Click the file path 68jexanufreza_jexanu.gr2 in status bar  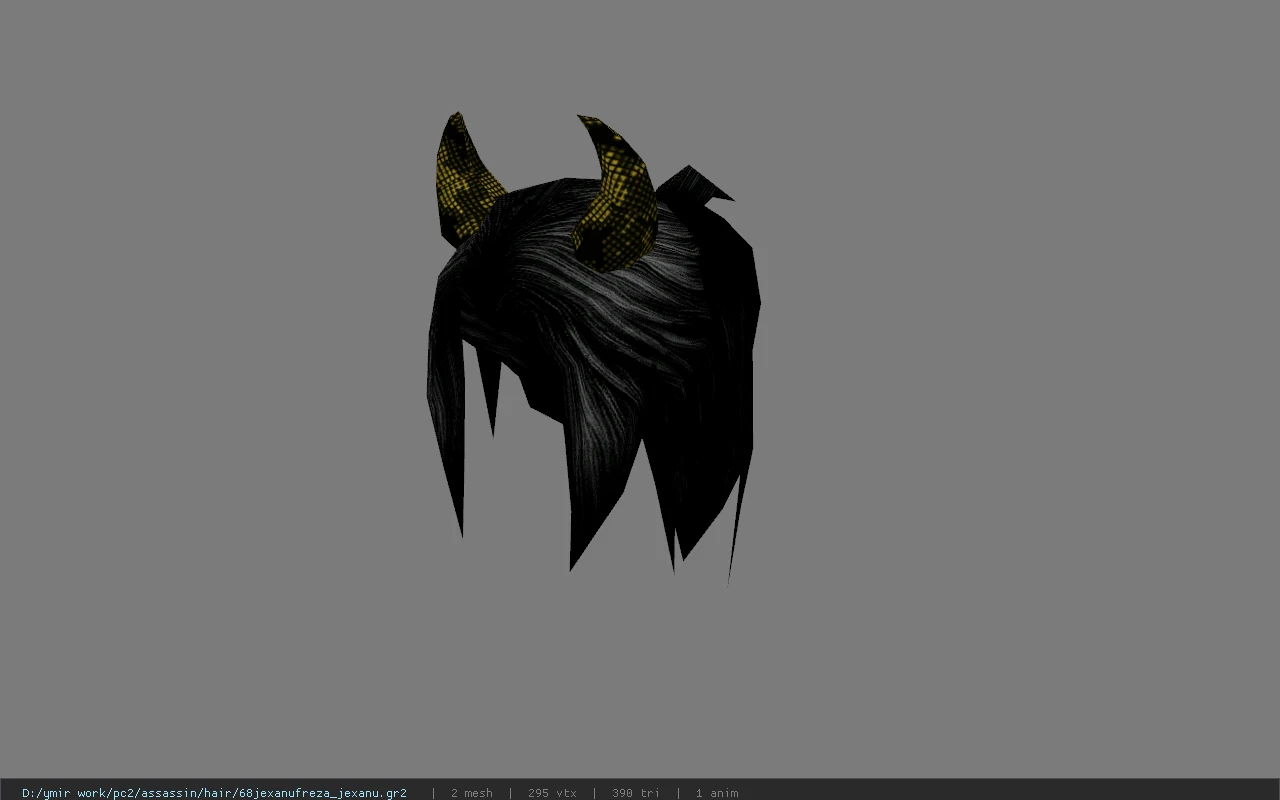[214, 793]
